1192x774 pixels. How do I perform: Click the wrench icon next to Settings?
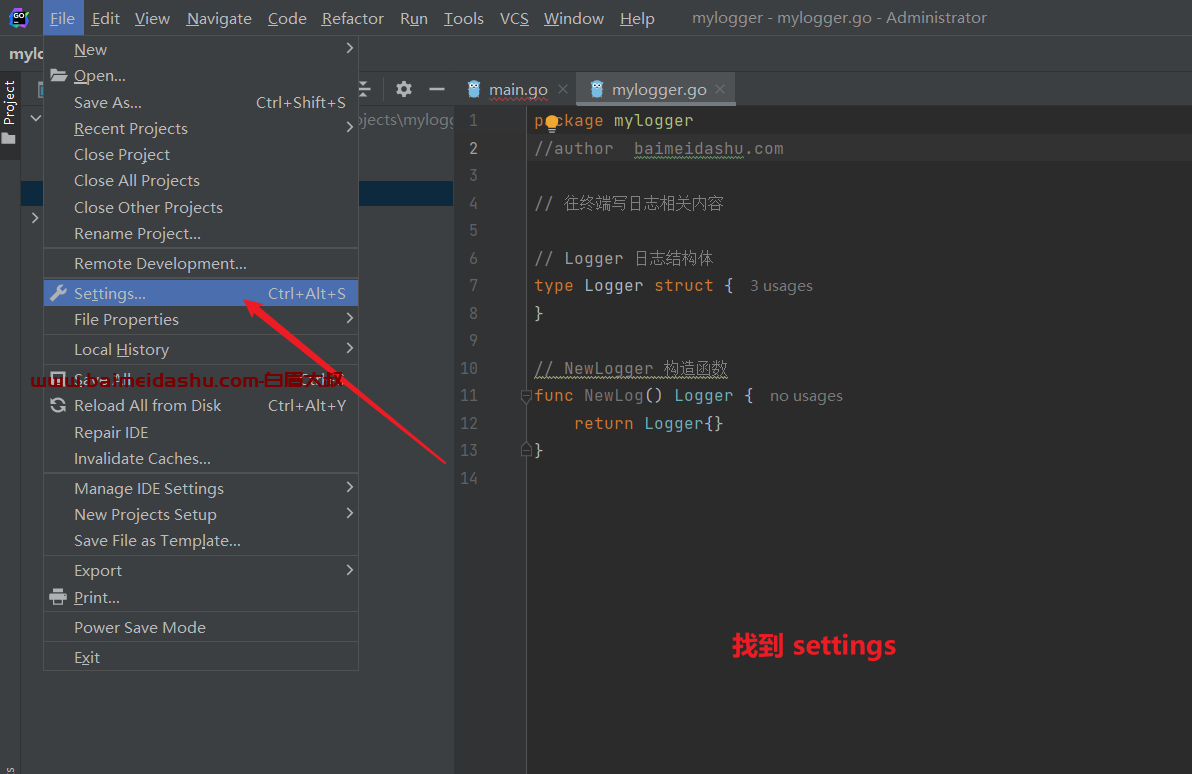[x=59, y=293]
